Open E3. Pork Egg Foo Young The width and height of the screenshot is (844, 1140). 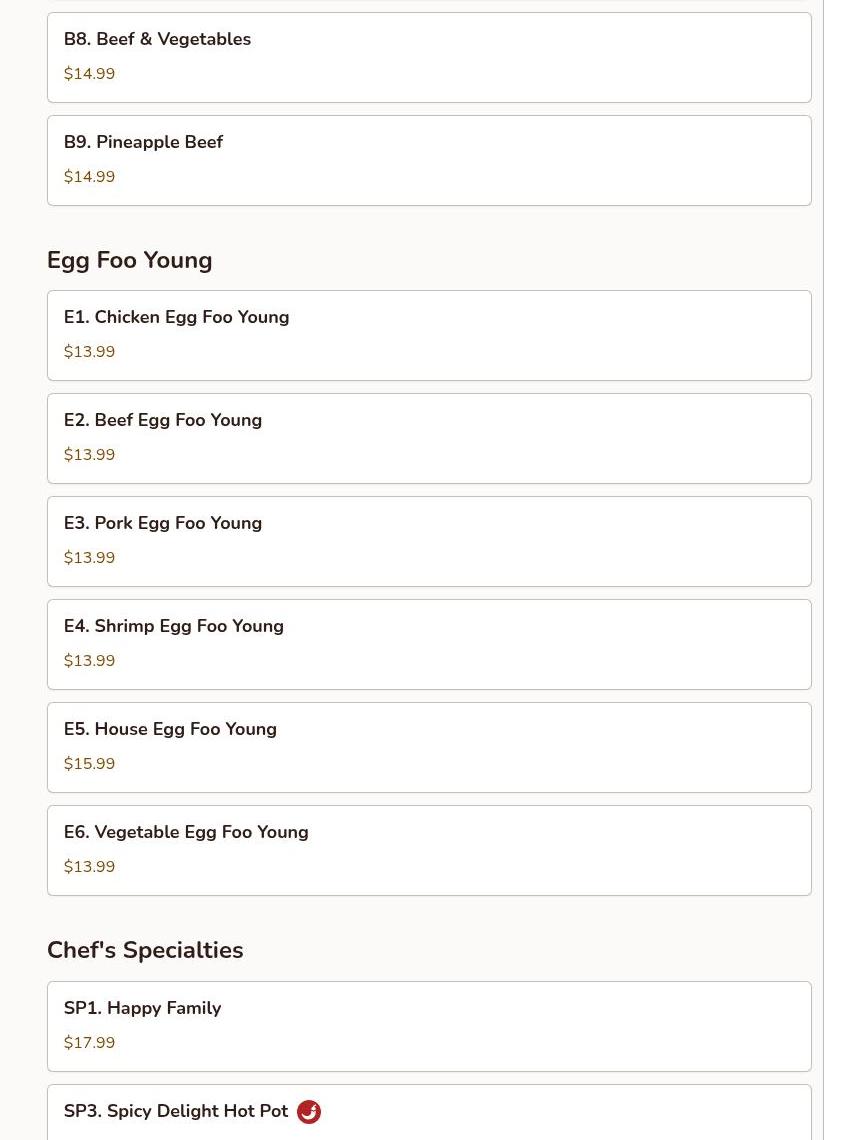pyautogui.click(x=428, y=541)
